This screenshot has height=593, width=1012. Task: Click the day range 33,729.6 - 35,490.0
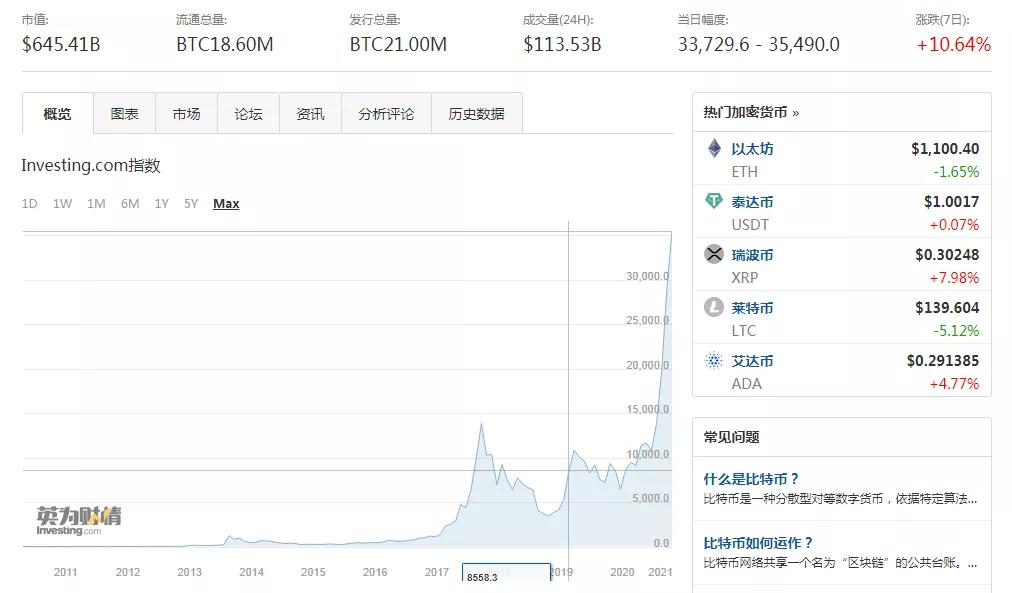pos(759,45)
